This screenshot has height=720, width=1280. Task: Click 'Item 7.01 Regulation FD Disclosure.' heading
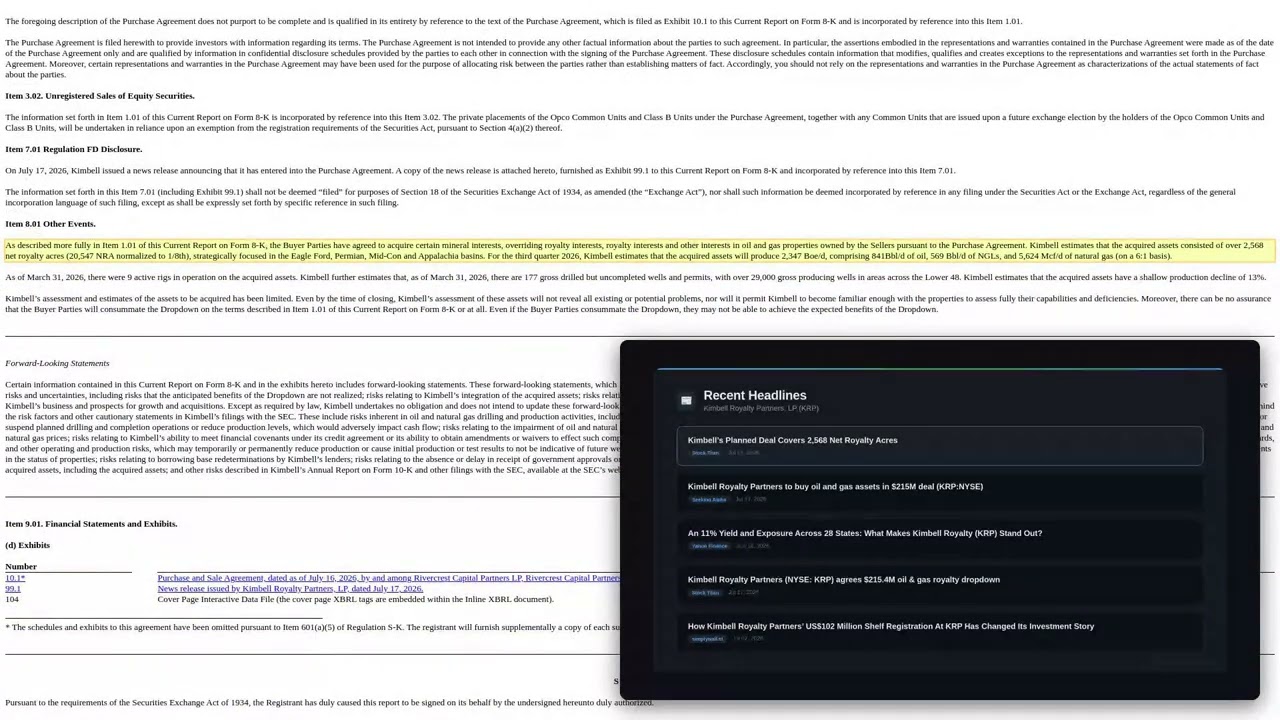coord(74,149)
